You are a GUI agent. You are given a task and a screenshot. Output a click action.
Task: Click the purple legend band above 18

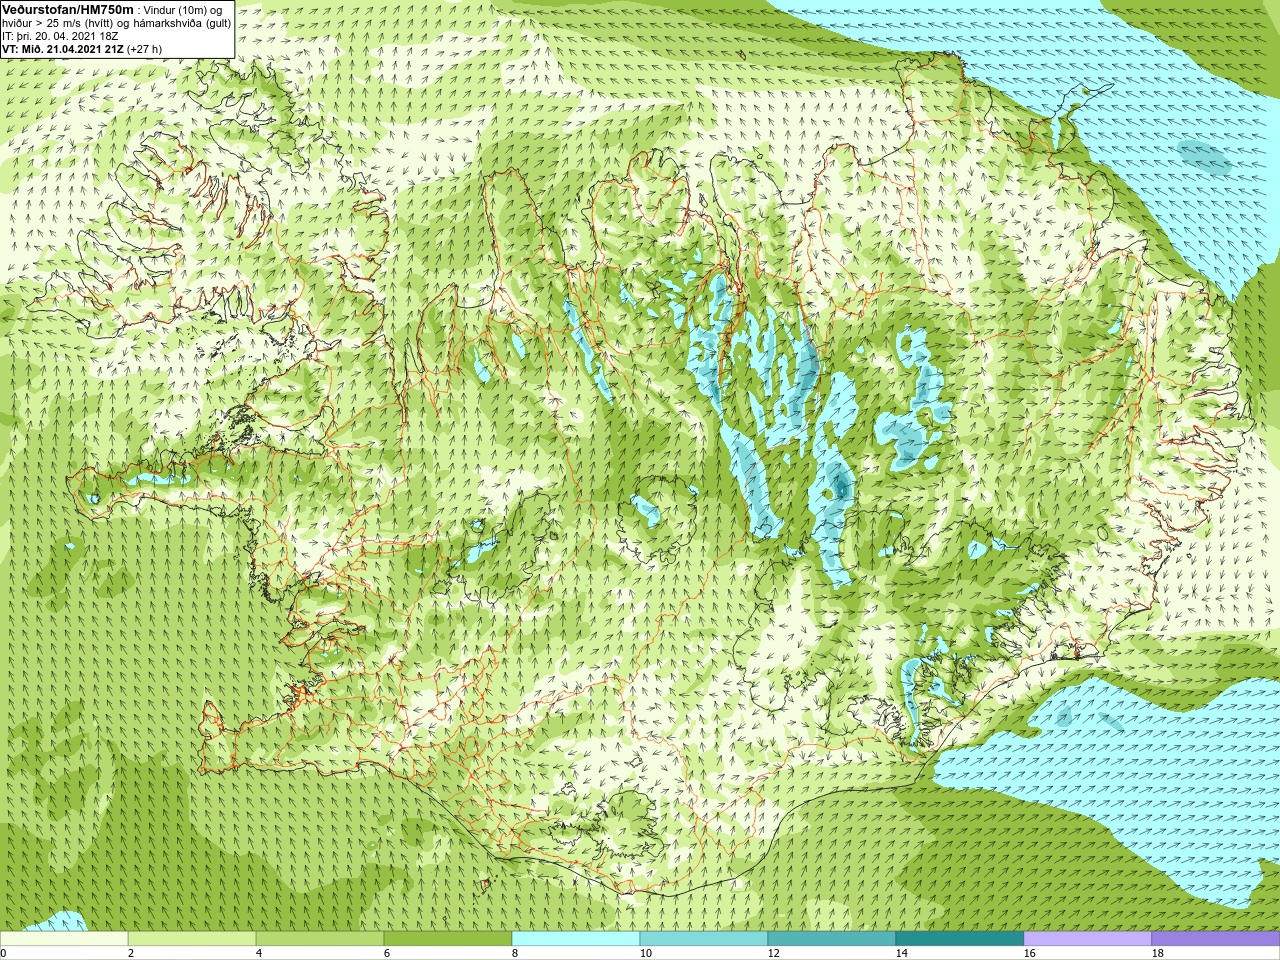(1216, 939)
